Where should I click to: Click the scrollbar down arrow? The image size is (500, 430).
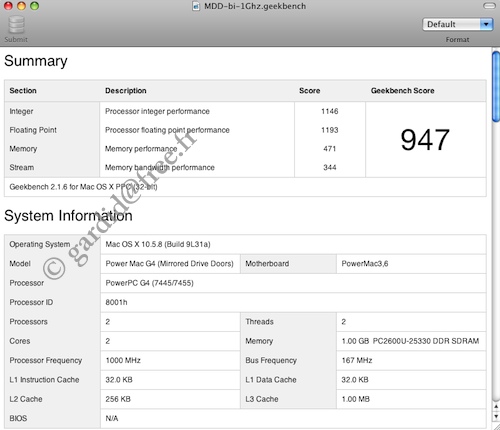pos(496,416)
